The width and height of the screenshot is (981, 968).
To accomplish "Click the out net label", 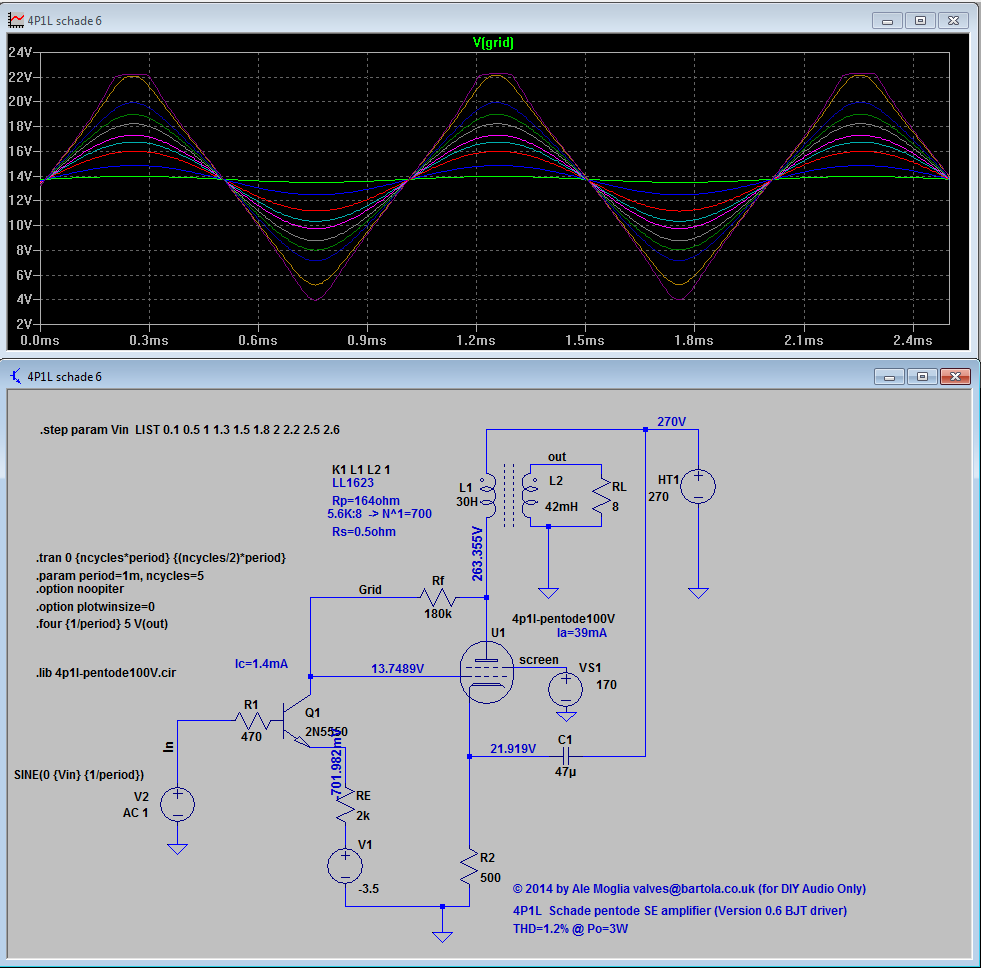I will (557, 457).
